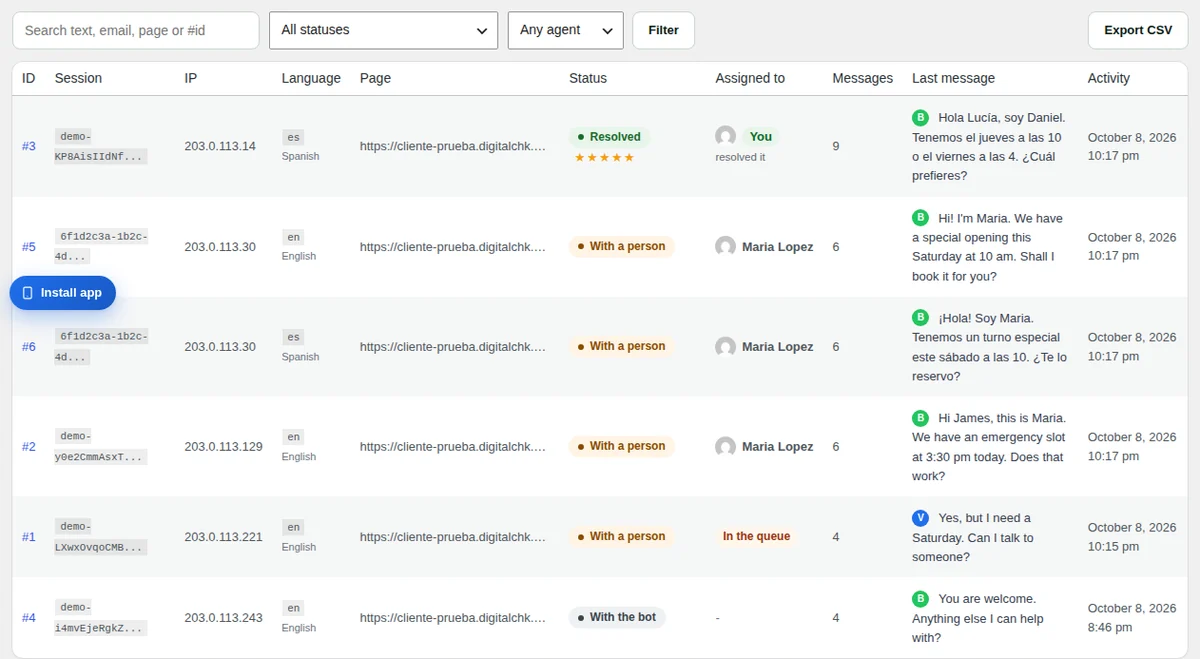Open conversation #2 link
Viewport: 1200px width, 659px height.
(x=29, y=447)
